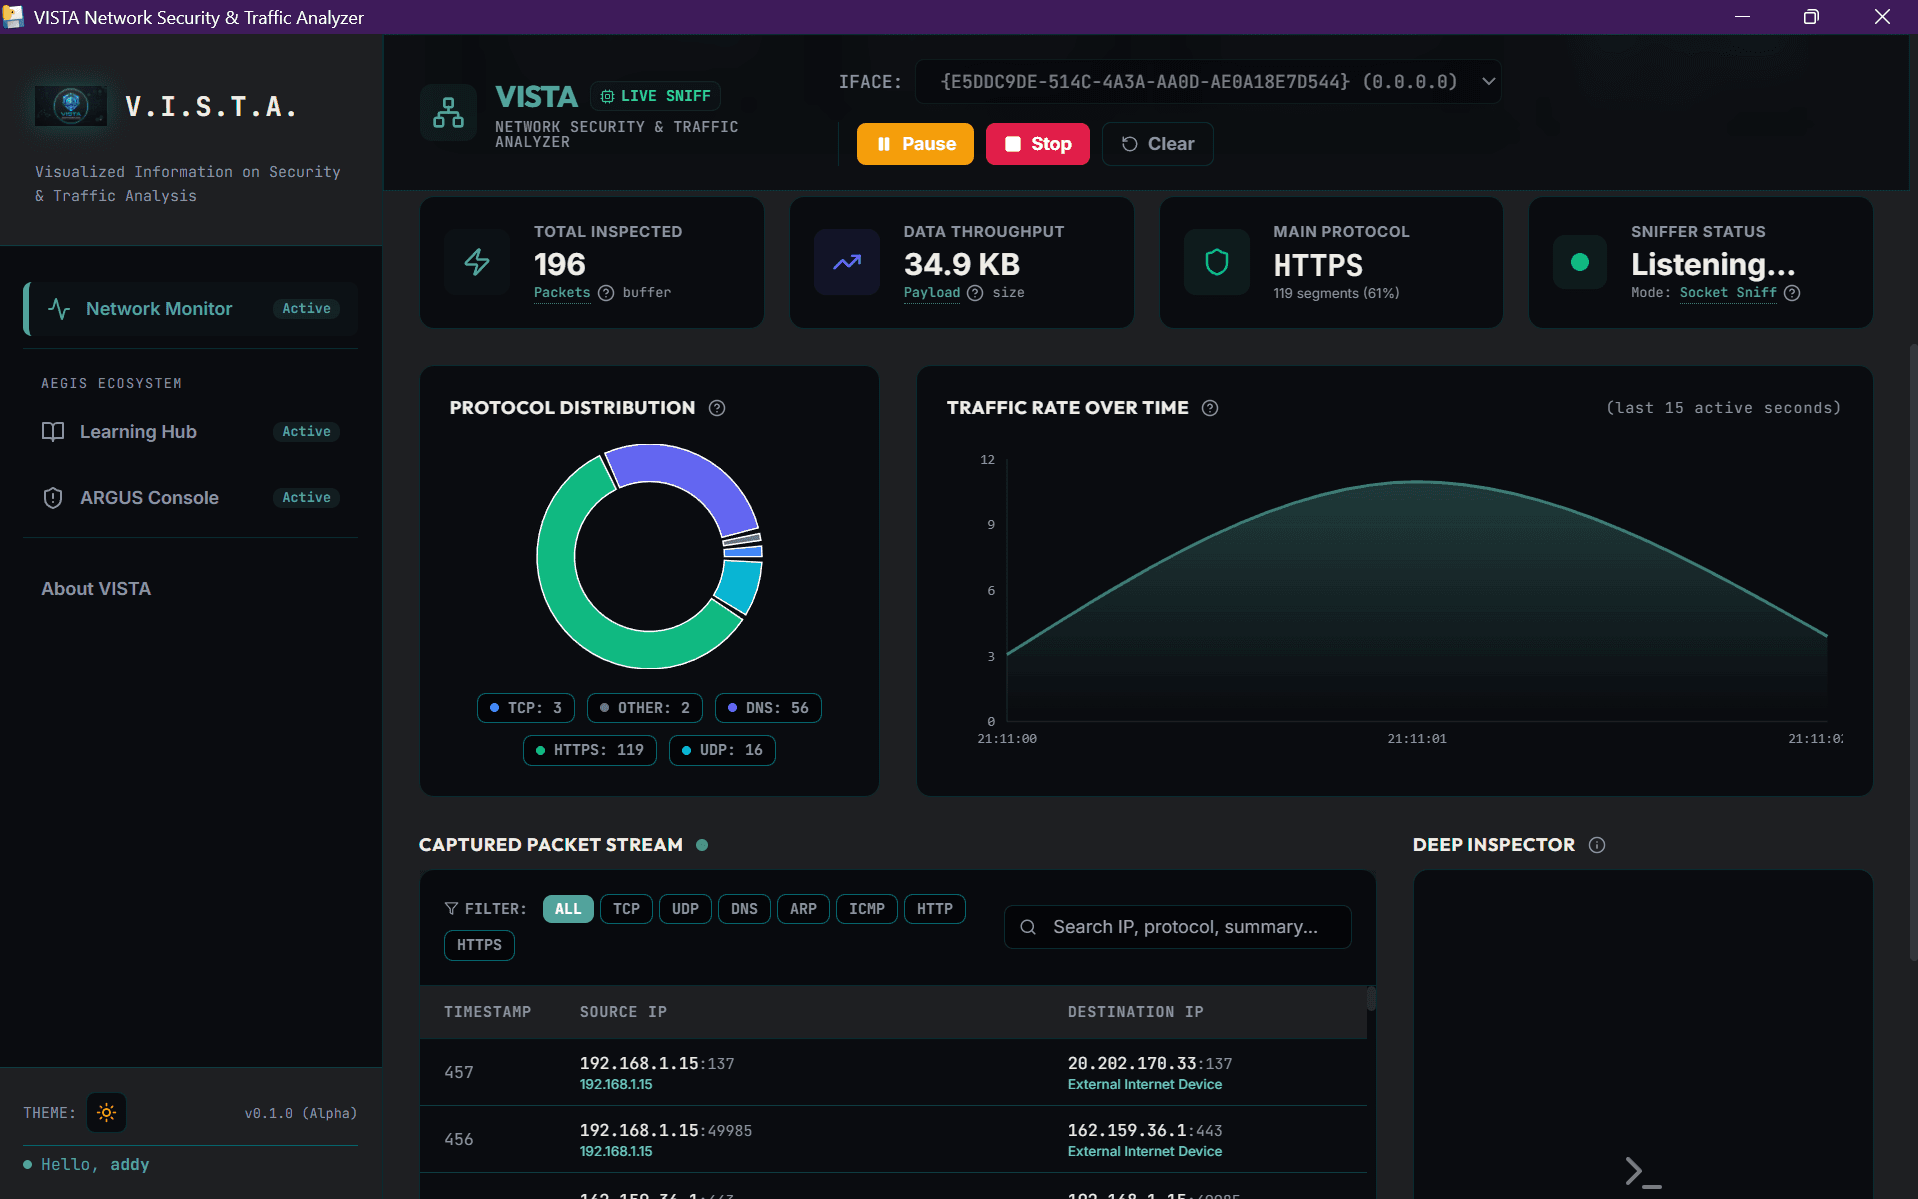1918x1199 pixels.
Task: Click the lightning bolt Total Inspected icon
Action: [477, 262]
